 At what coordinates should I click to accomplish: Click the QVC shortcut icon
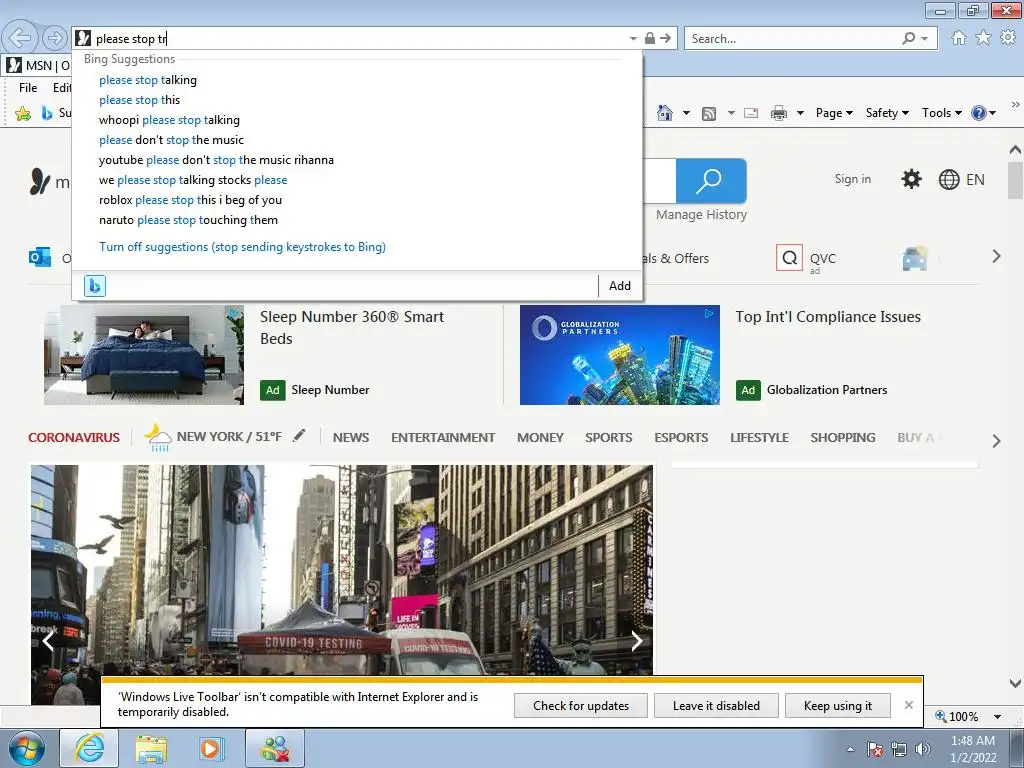(789, 257)
